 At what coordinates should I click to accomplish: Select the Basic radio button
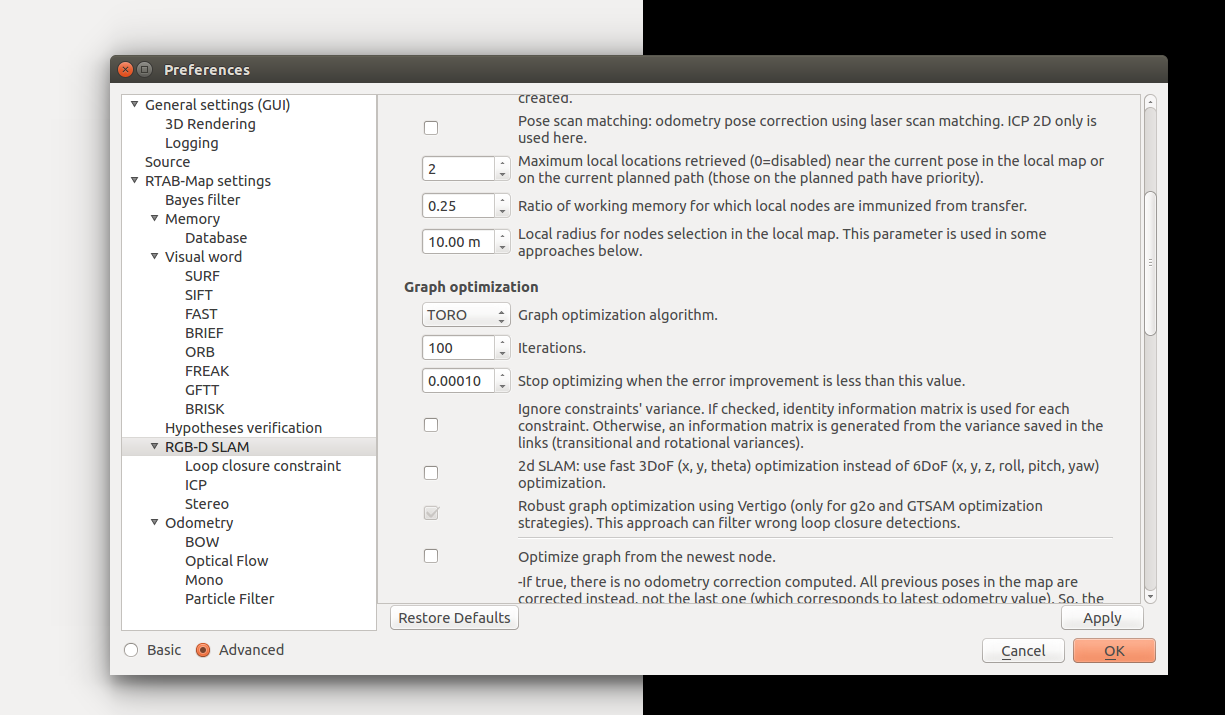132,650
